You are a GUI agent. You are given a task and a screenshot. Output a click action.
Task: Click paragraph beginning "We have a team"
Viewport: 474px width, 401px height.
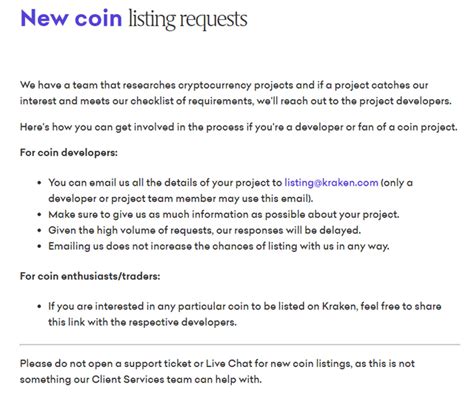[x=236, y=93]
